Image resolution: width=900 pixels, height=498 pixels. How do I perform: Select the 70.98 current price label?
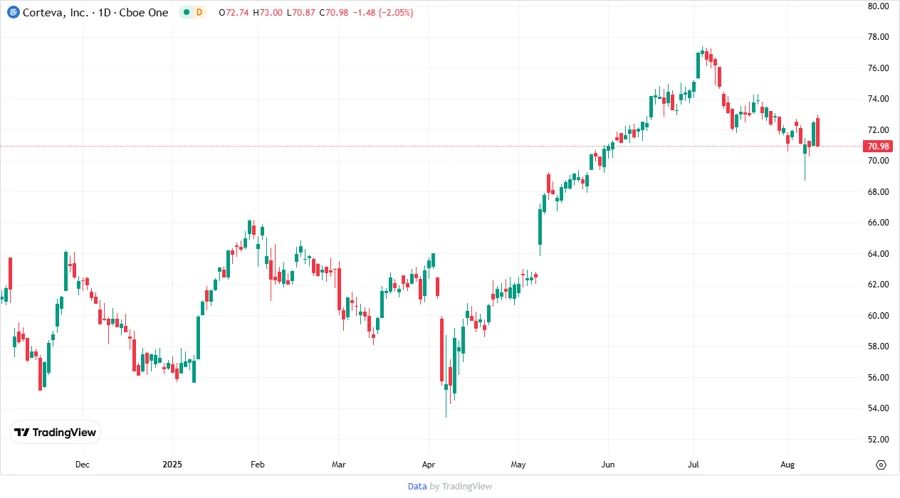[878, 146]
